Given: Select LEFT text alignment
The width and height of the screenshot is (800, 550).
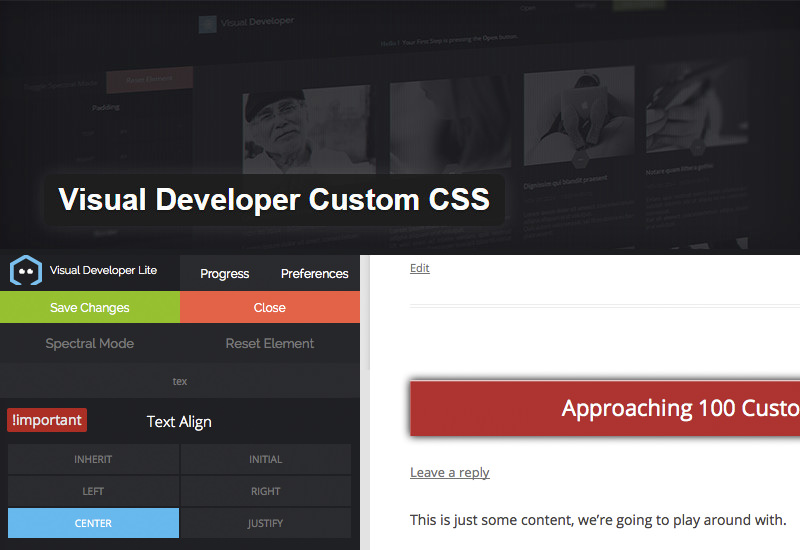Looking at the screenshot, I should (x=93, y=491).
